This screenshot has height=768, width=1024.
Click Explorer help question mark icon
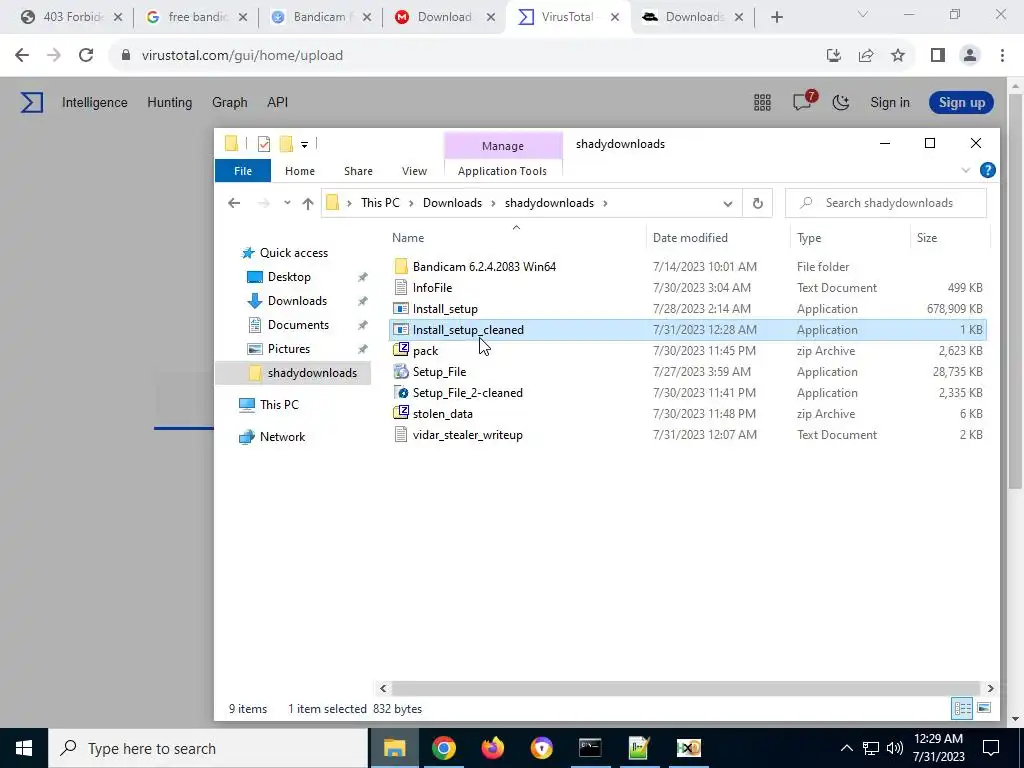coord(987,170)
